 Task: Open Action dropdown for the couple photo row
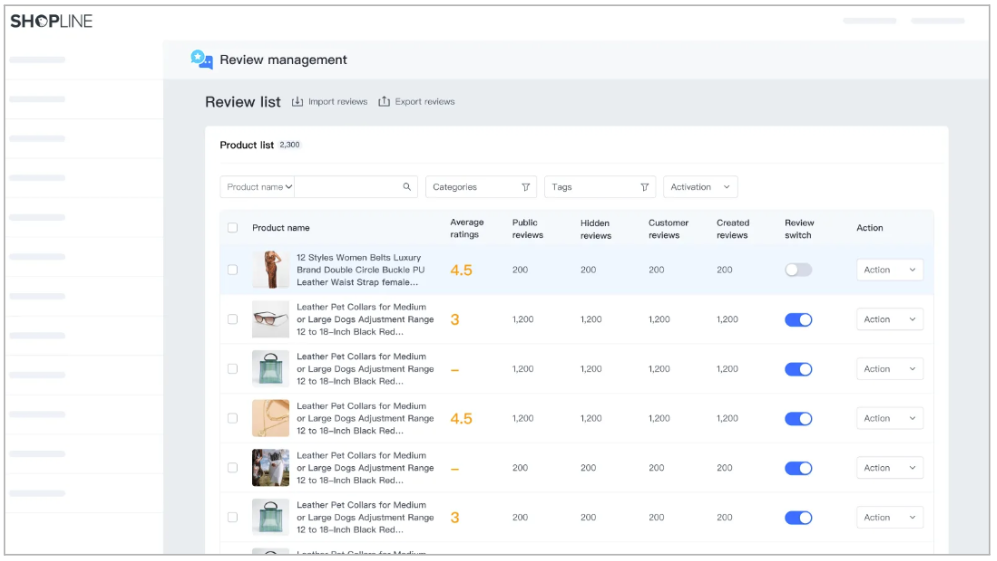tap(890, 468)
